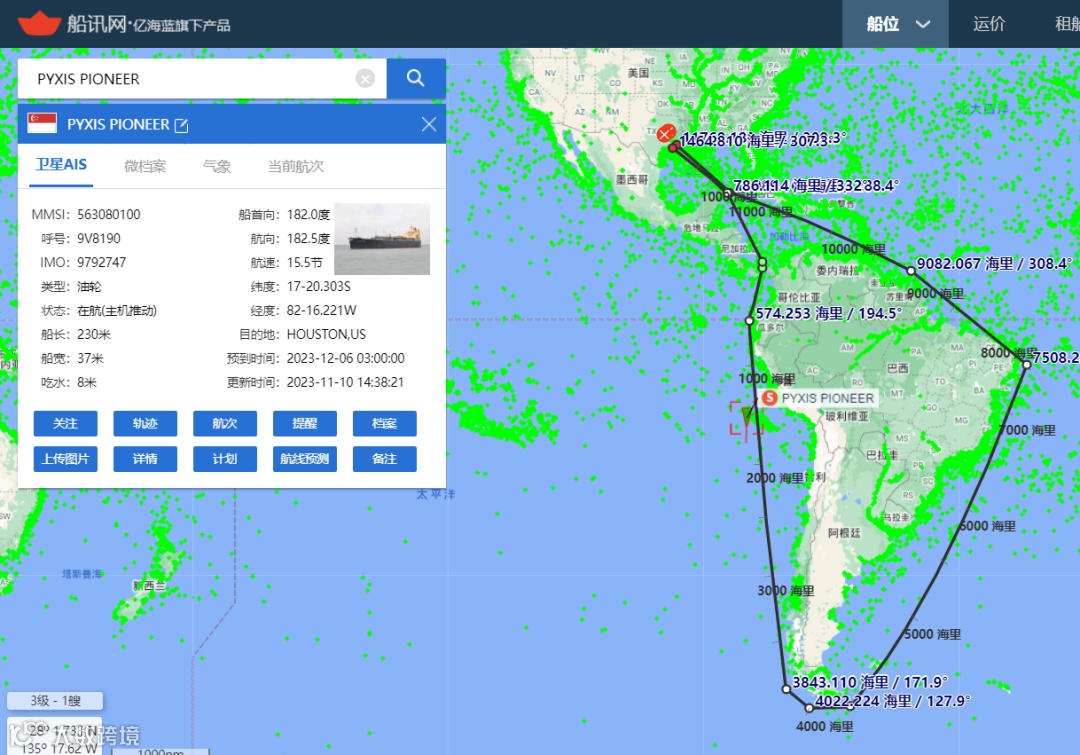This screenshot has width=1080, height=755.
Task: Click the 船讯网 site title
Action: click(x=97, y=24)
